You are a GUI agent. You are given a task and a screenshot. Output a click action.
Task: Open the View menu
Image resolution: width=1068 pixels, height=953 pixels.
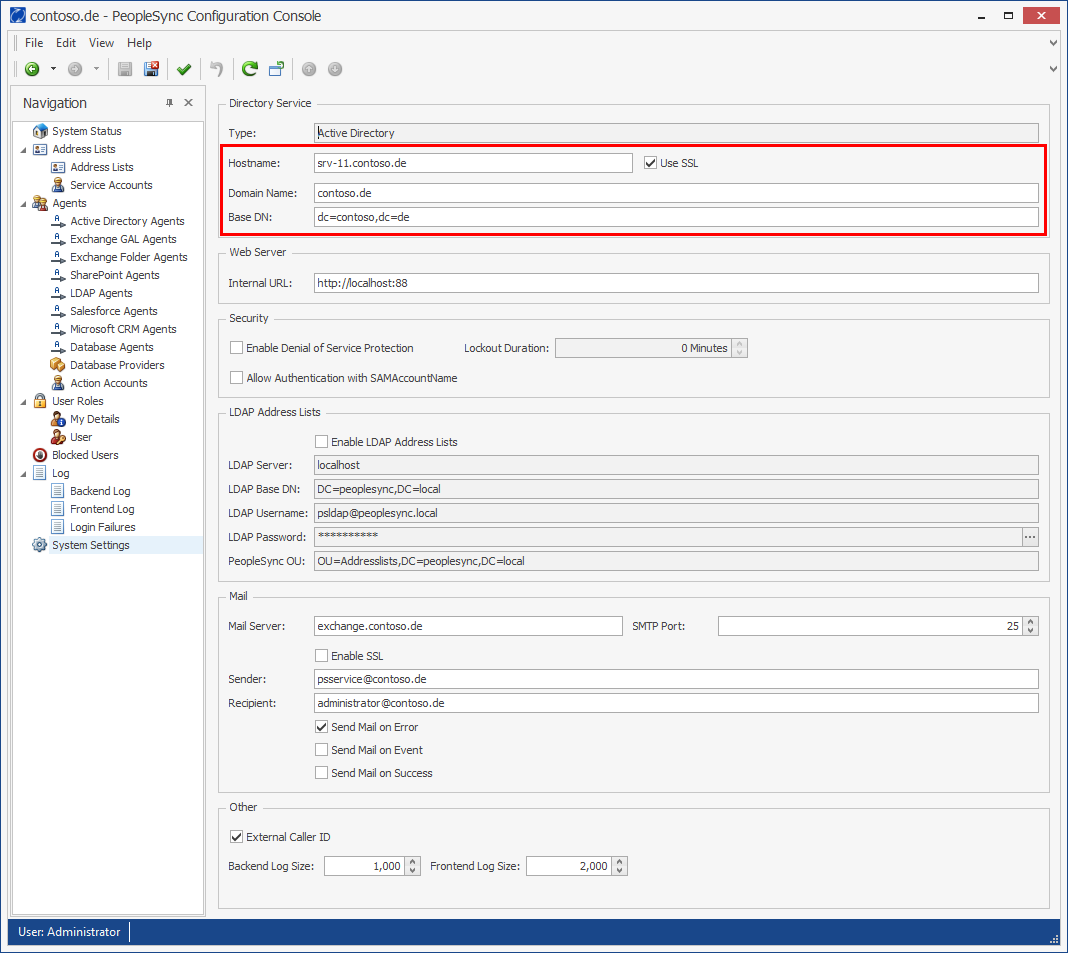pos(101,43)
